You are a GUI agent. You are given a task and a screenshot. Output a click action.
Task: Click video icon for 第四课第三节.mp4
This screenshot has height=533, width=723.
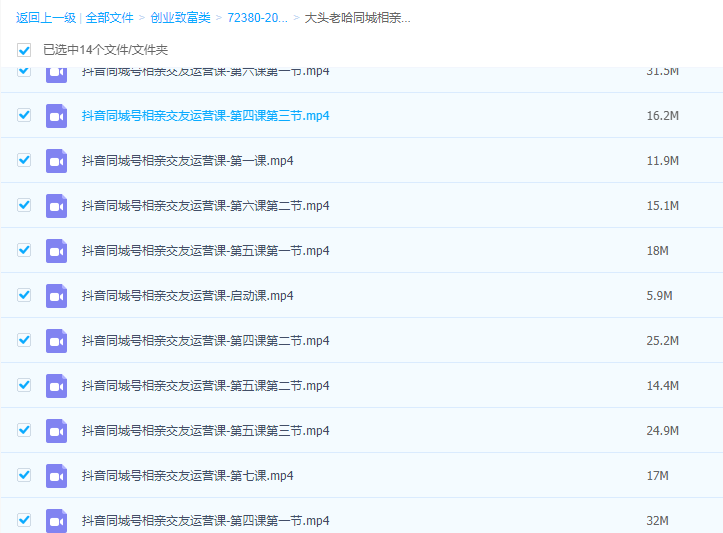click(56, 116)
